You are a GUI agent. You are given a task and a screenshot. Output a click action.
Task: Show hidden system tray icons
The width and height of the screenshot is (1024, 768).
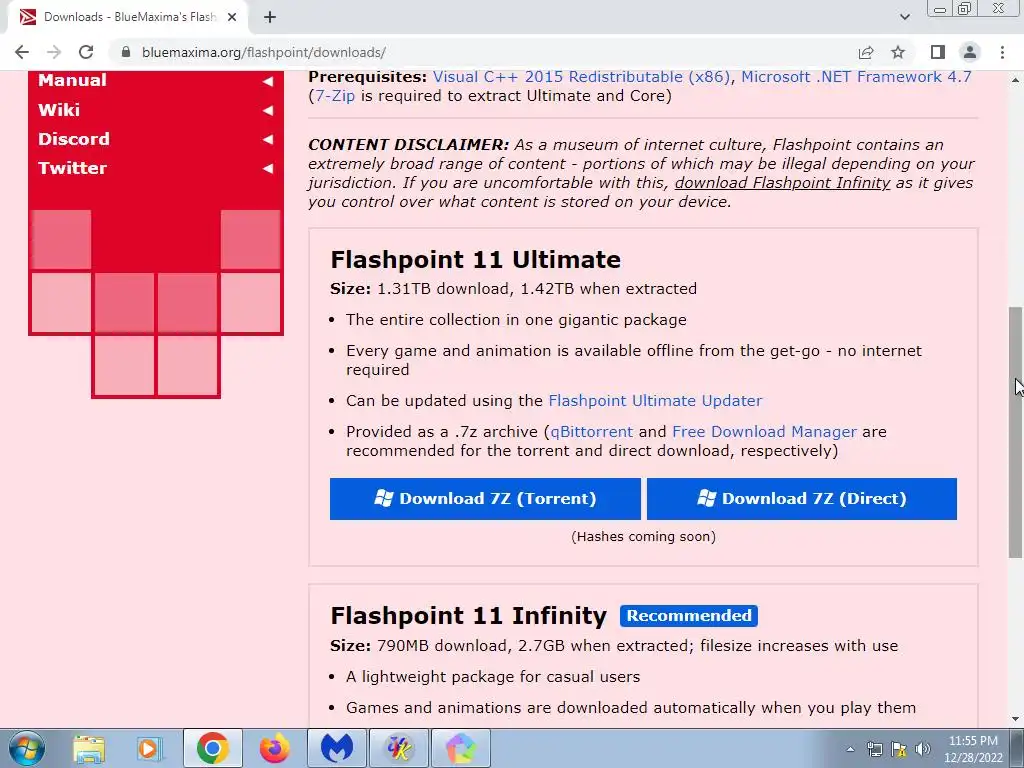pos(850,750)
